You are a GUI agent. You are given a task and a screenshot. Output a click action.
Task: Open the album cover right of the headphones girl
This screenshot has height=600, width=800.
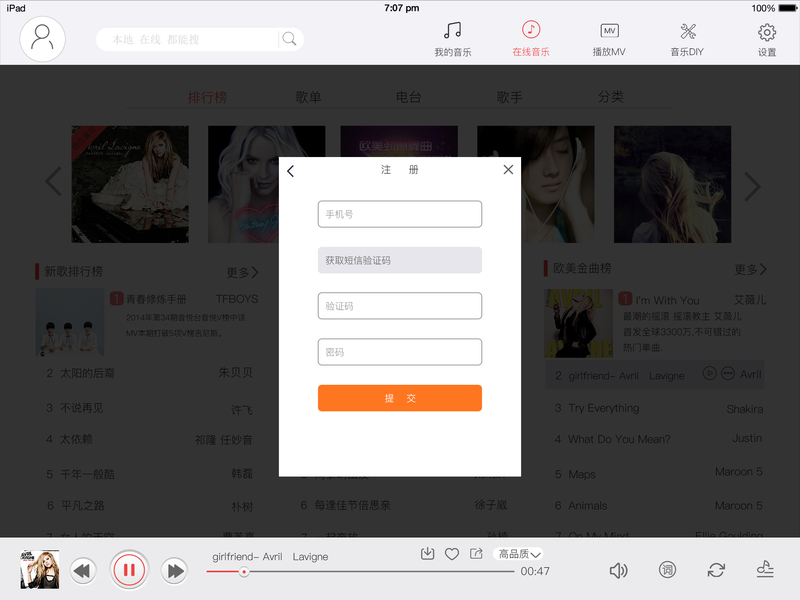tap(672, 184)
